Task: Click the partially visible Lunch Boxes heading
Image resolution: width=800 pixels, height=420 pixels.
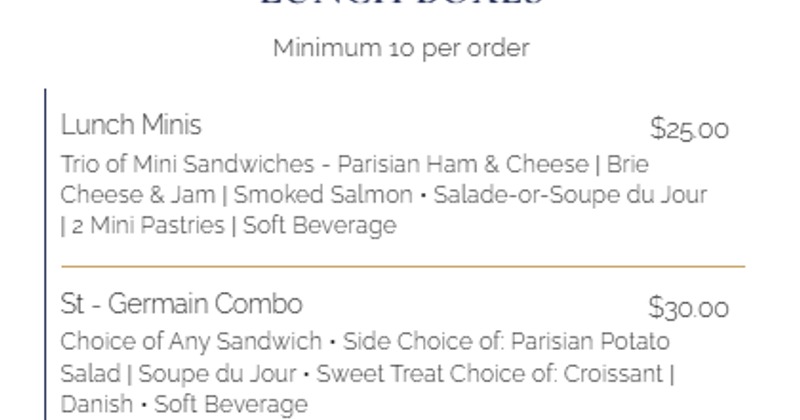Action: [401, 4]
